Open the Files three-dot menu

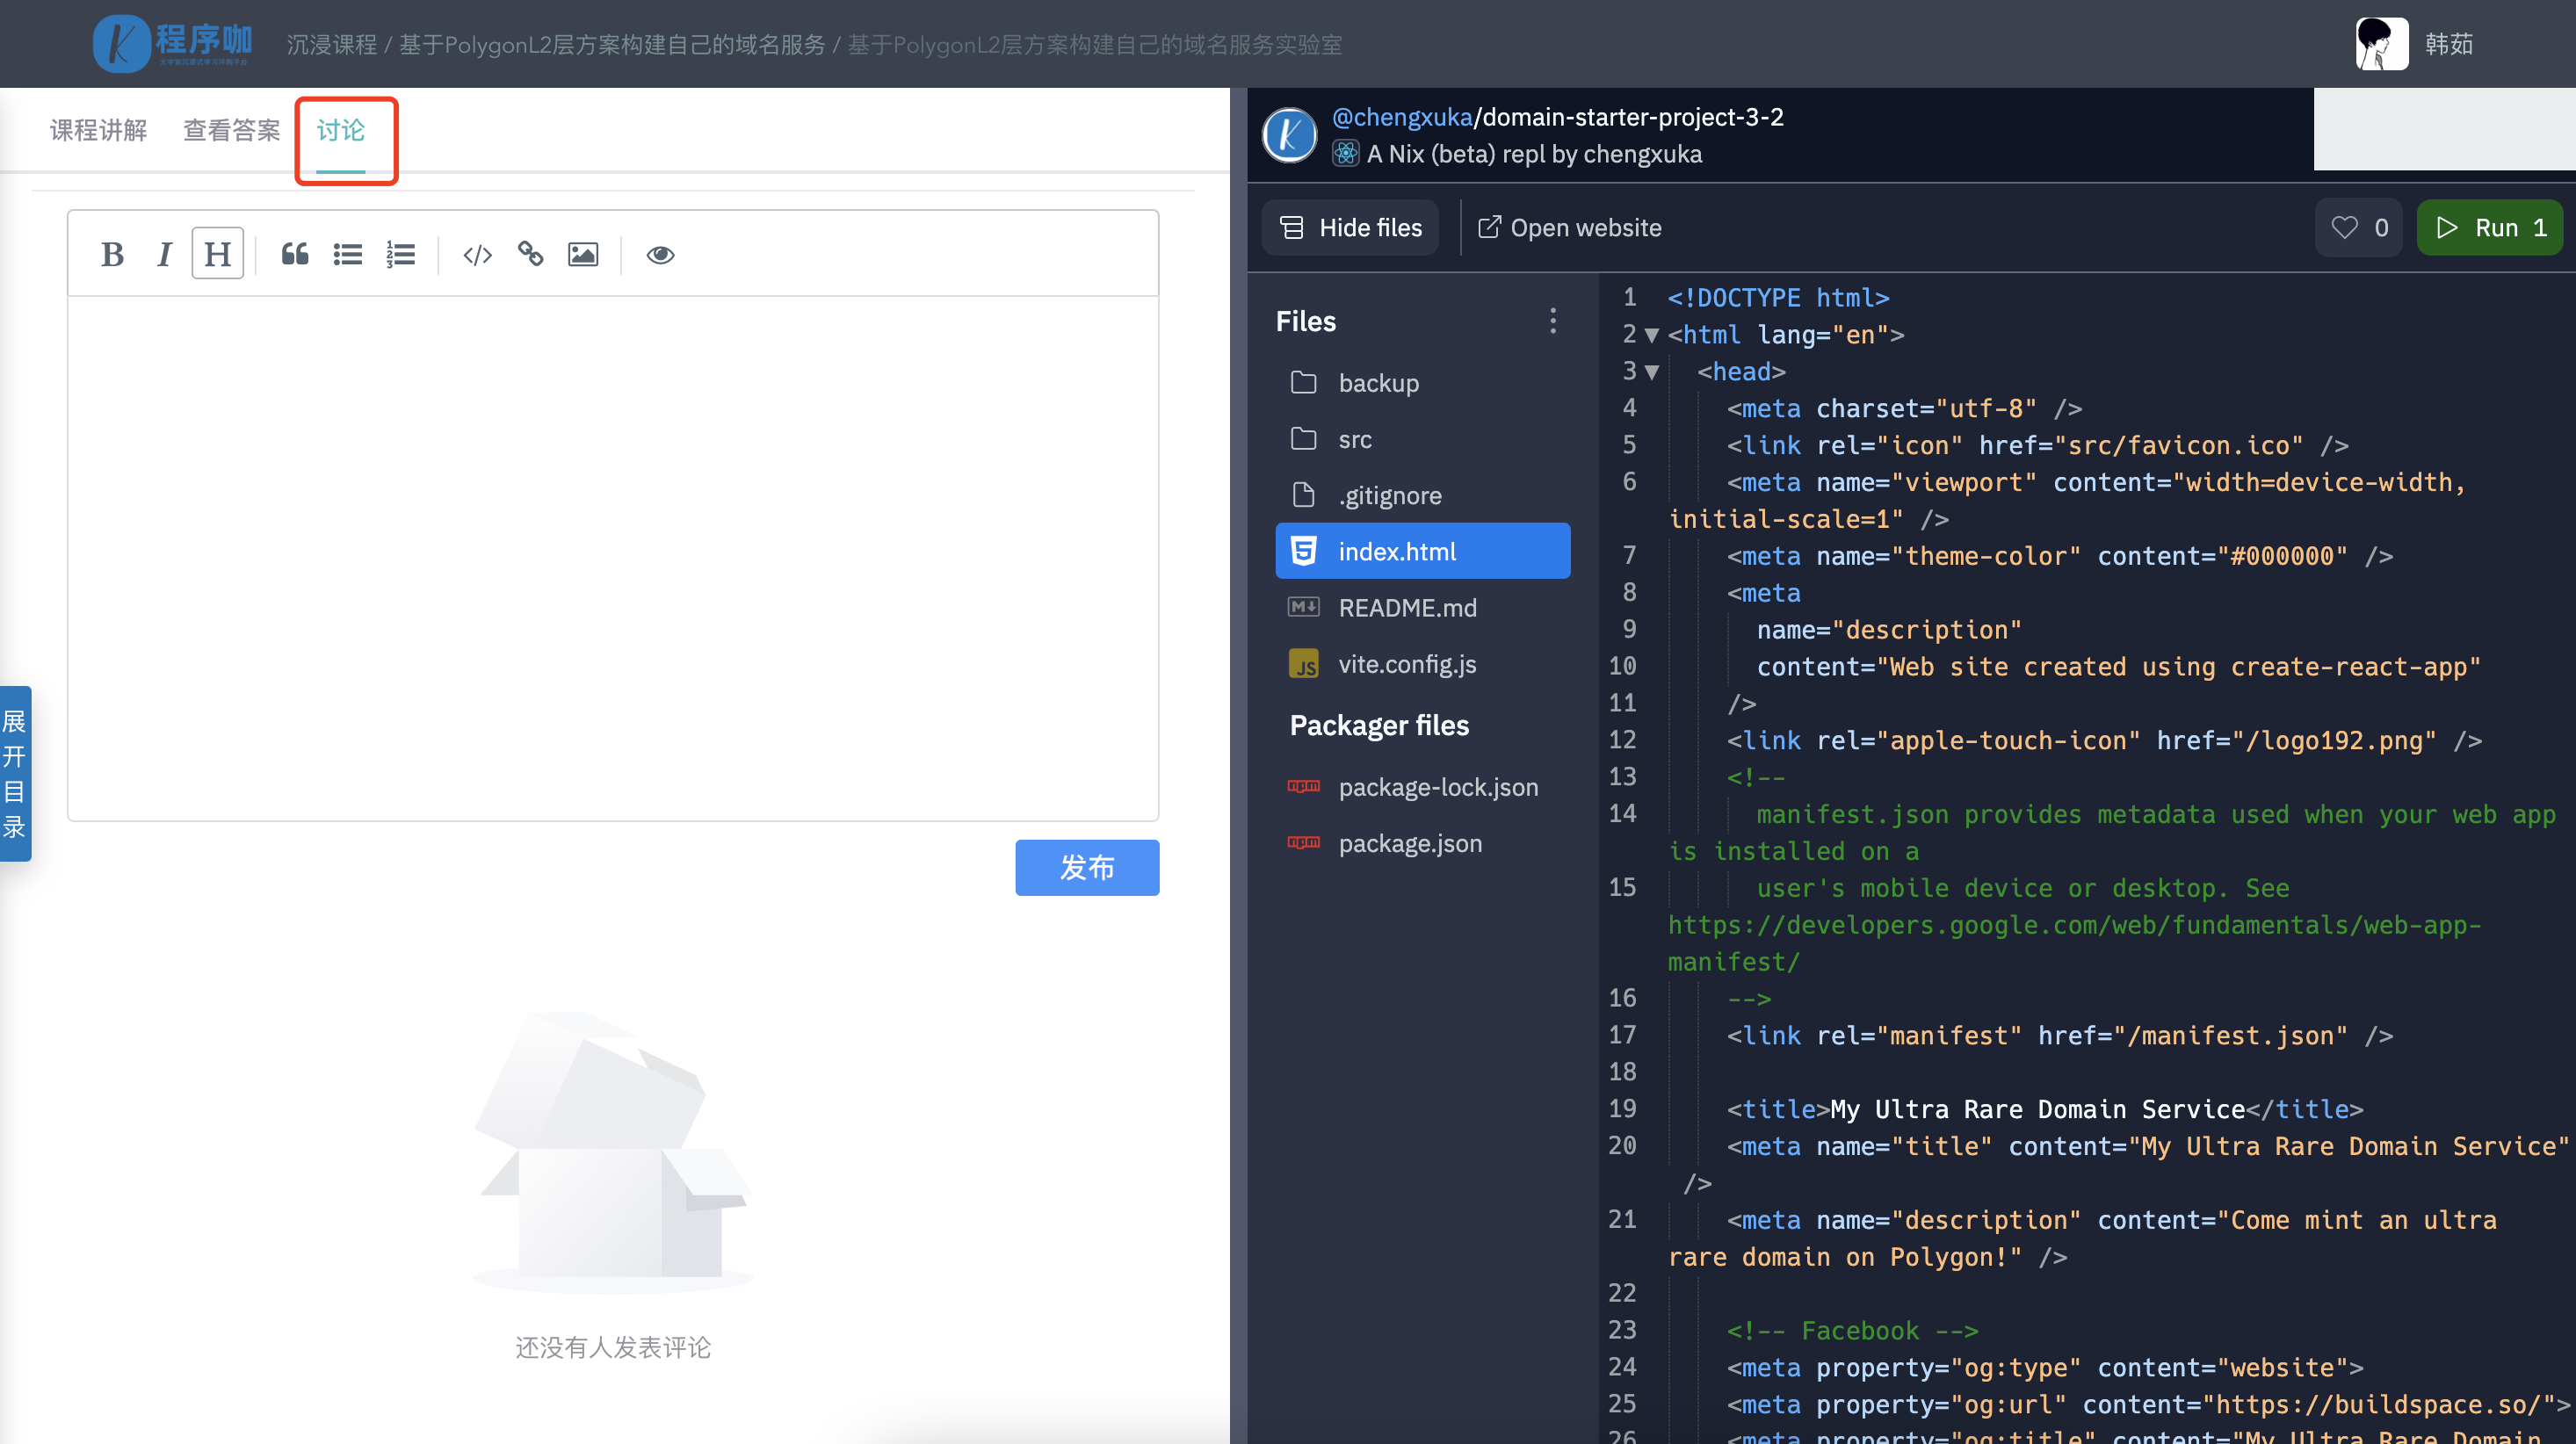(1552, 321)
